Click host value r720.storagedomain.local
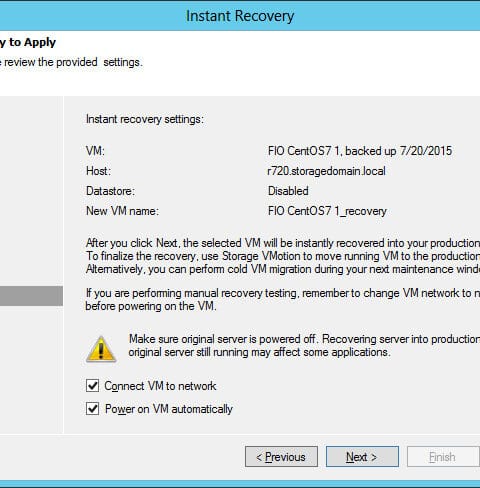Image resolution: width=480 pixels, height=488 pixels. point(327,171)
